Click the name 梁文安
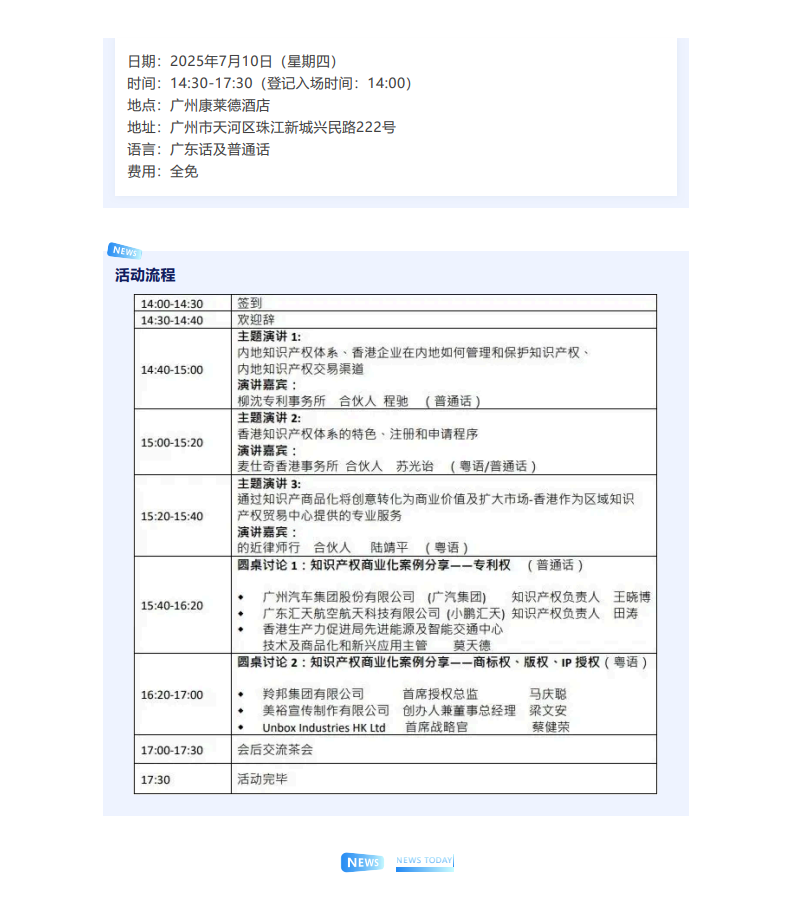Viewport: 793px width, 907px height. click(548, 710)
